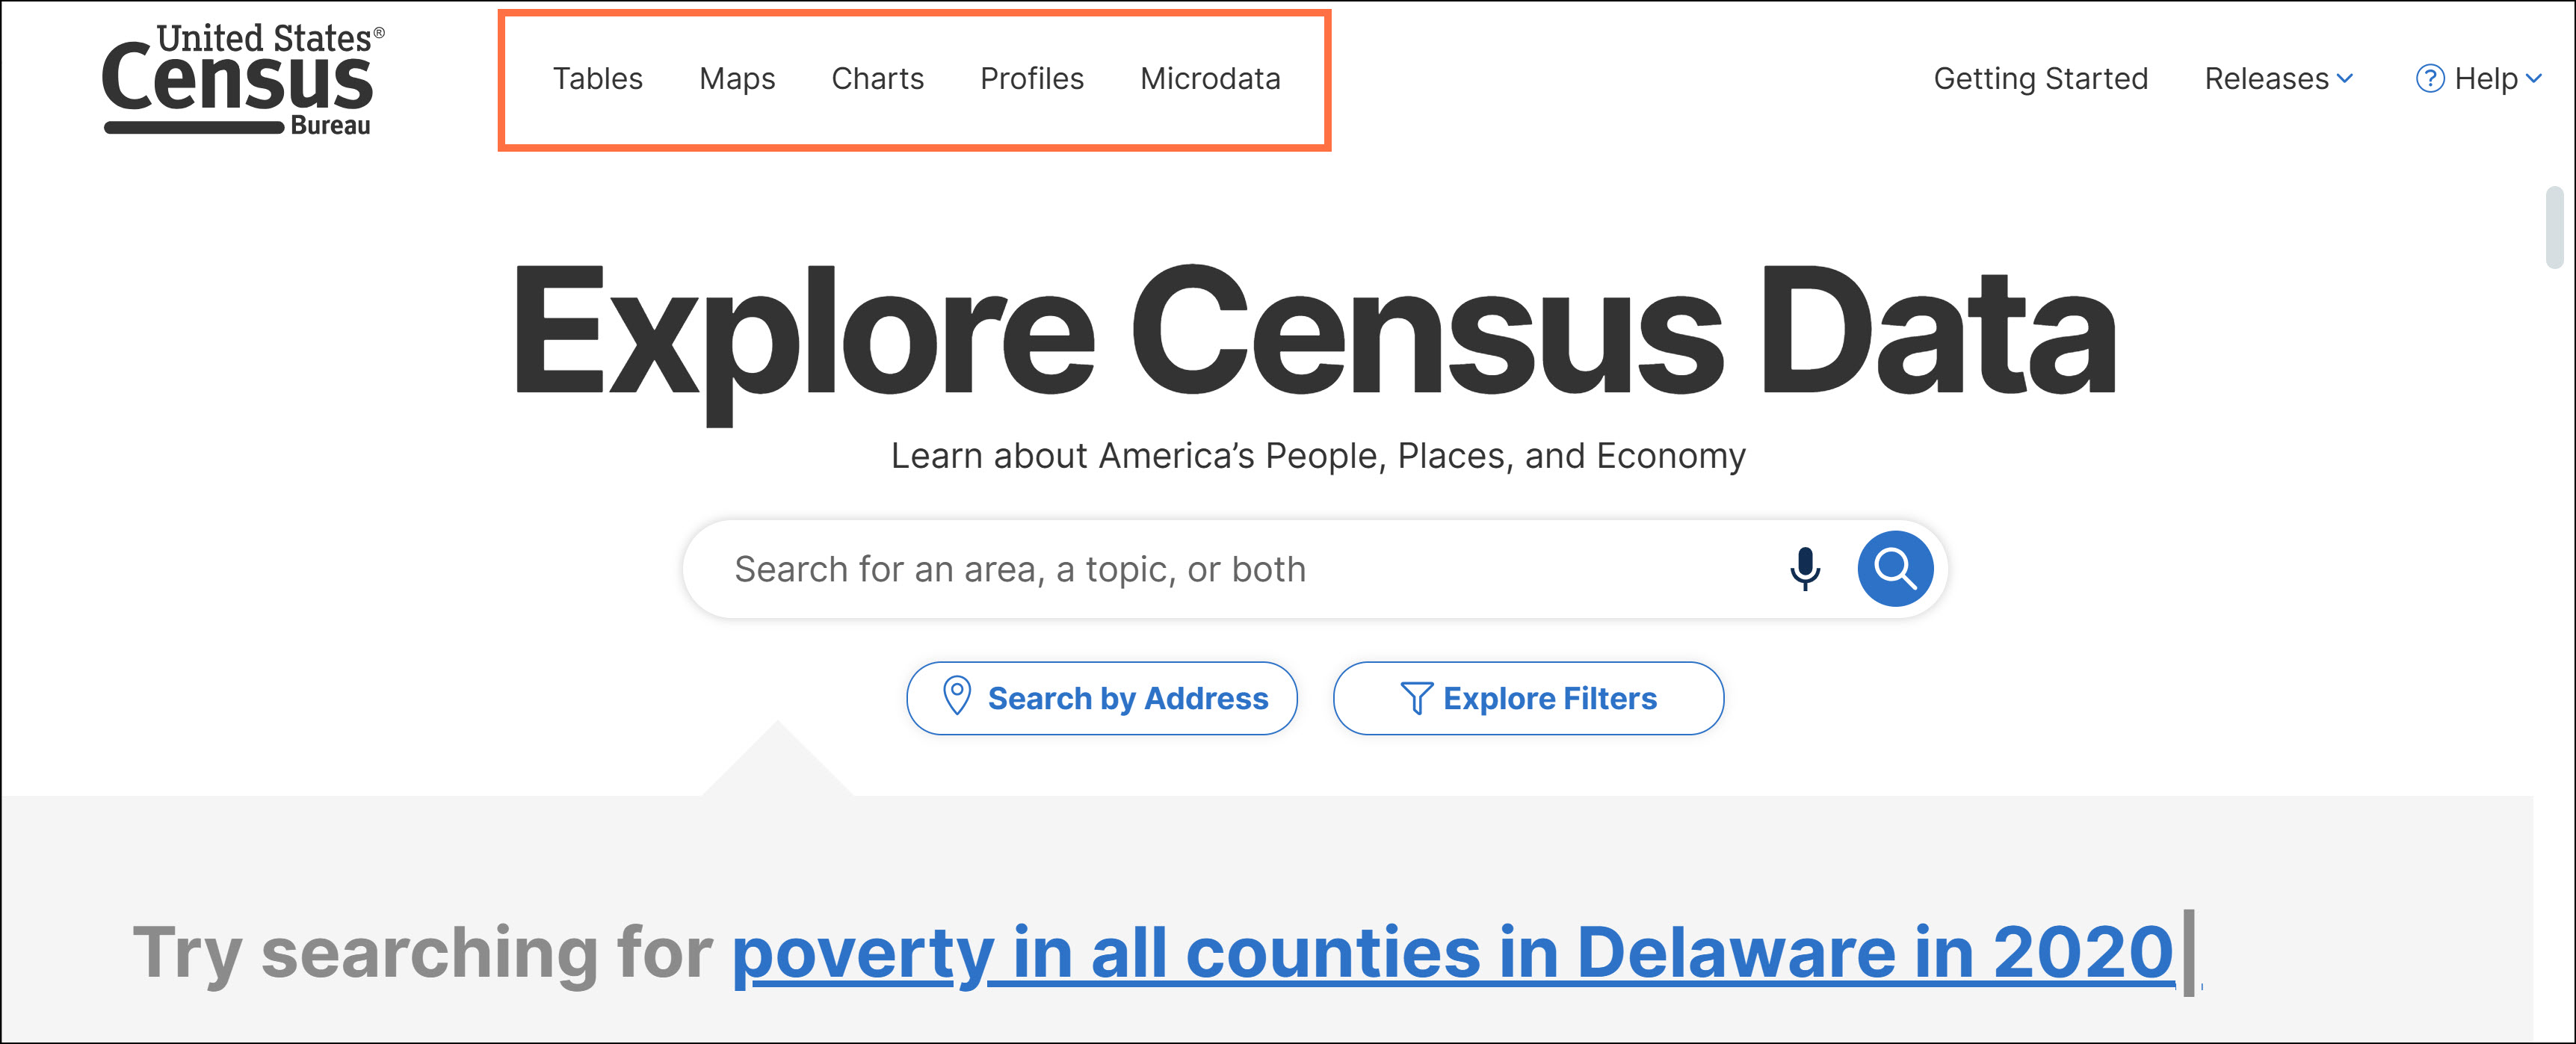The height and width of the screenshot is (1044, 2576).
Task: Open Microdata from the navigation bar
Action: pyautogui.click(x=1210, y=78)
